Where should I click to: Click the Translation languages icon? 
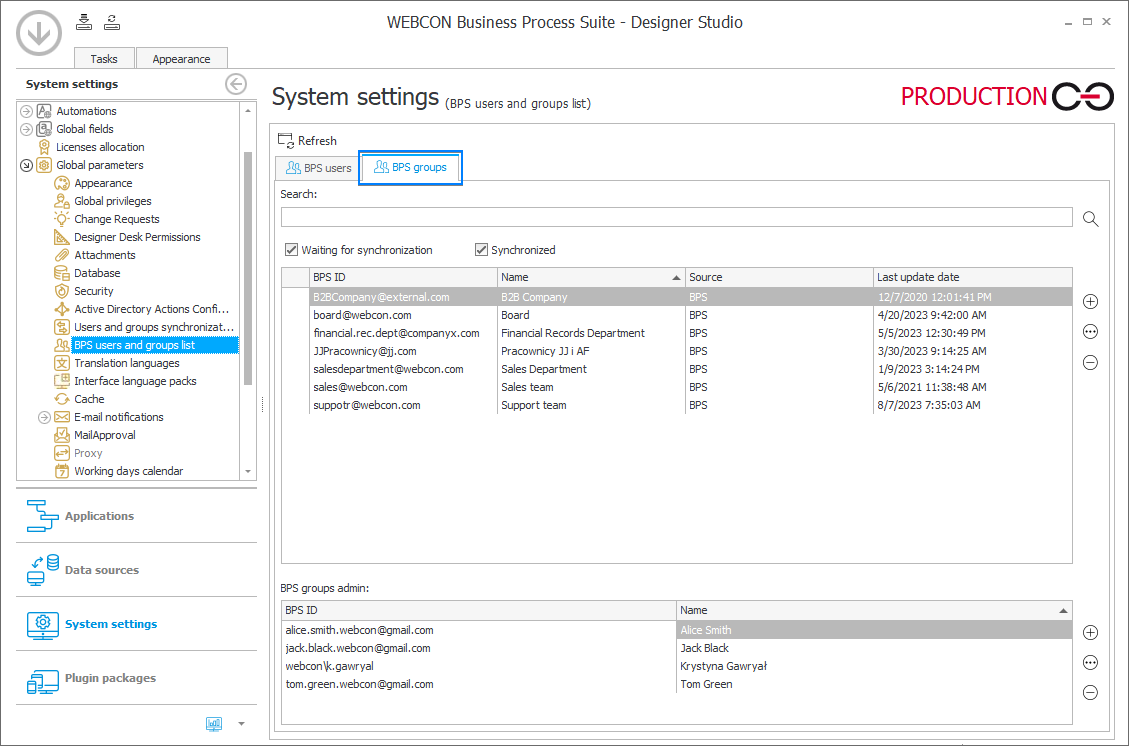62,363
